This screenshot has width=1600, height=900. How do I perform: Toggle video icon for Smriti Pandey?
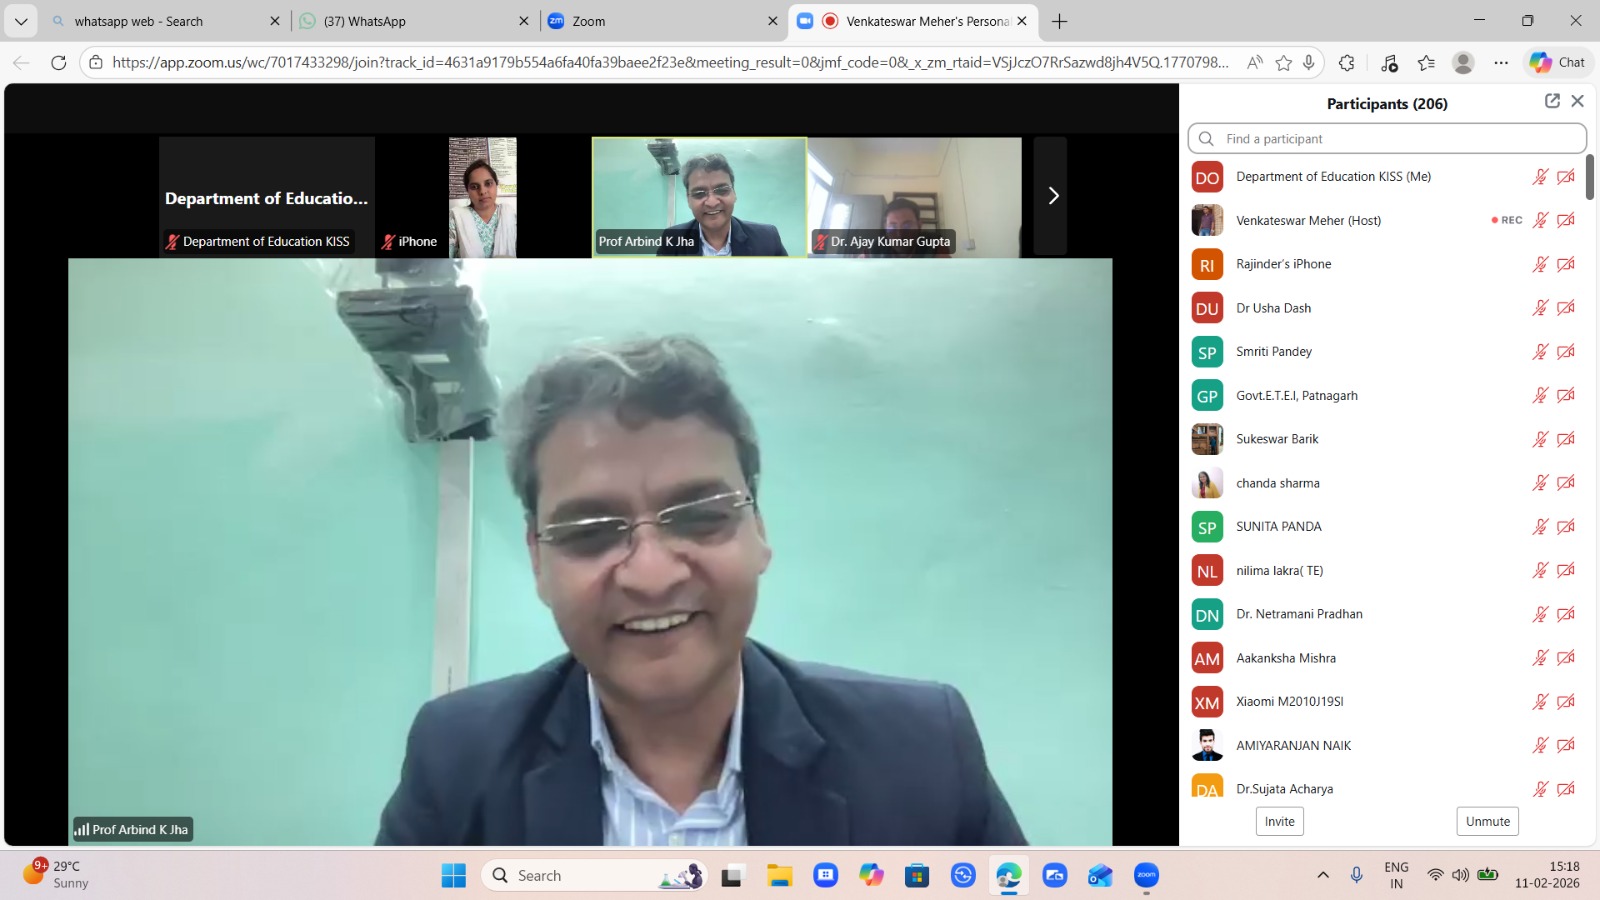(1566, 352)
